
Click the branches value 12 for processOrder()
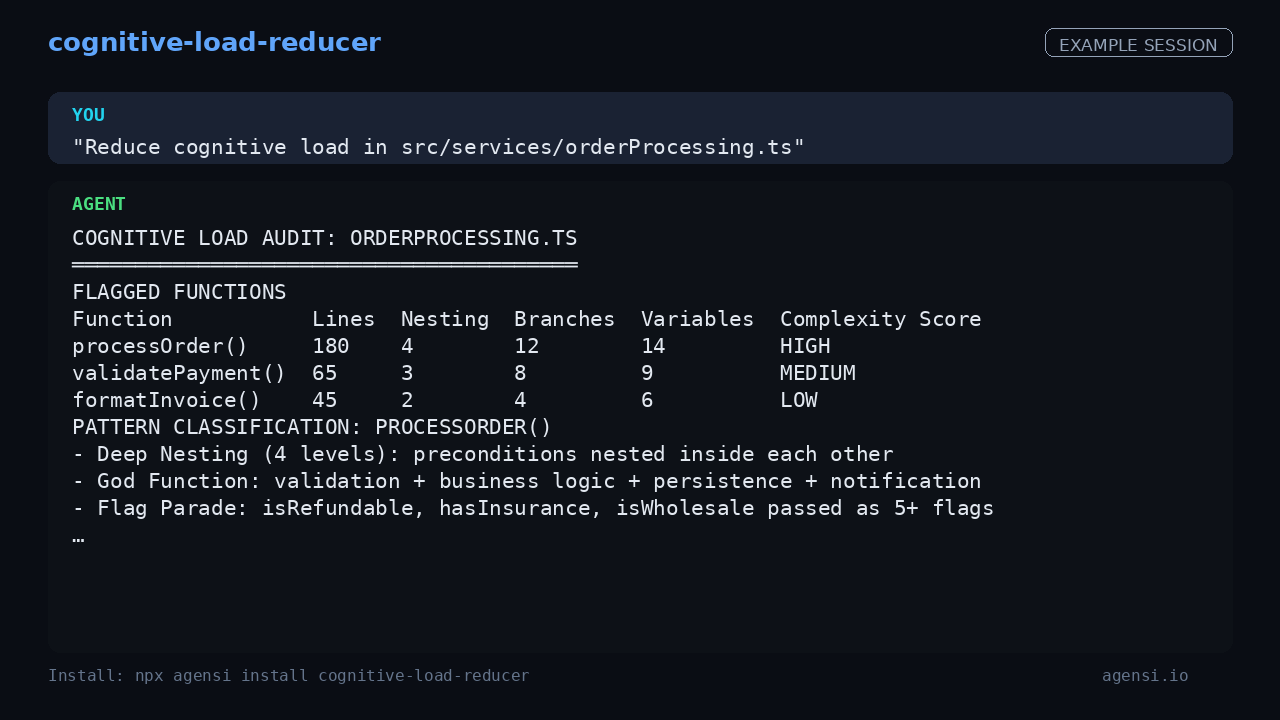click(x=527, y=346)
